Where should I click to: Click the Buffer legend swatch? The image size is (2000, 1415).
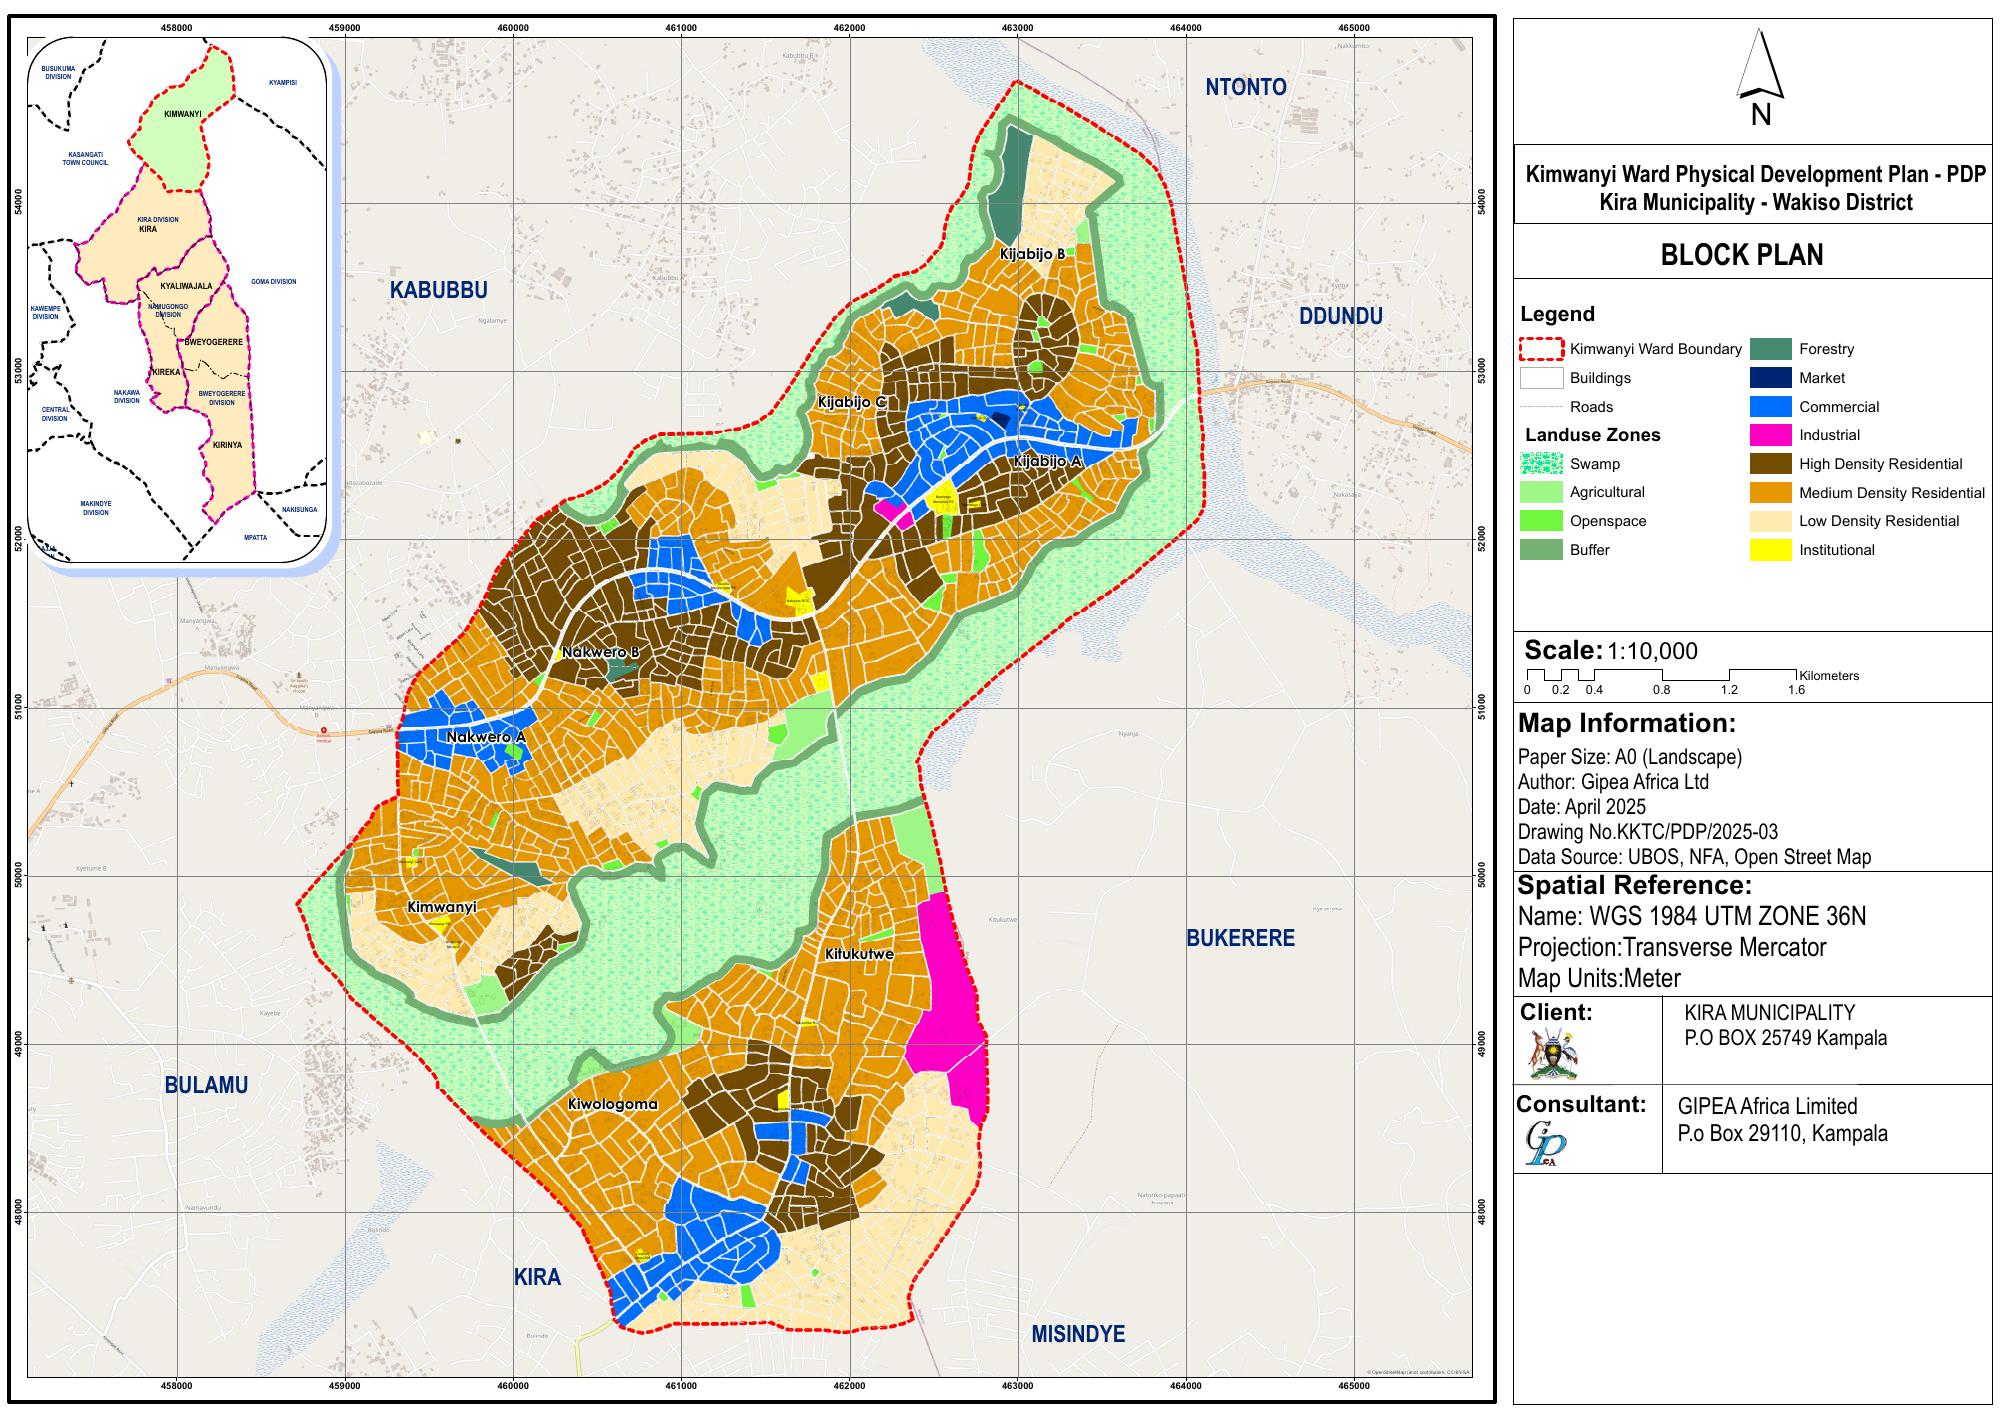coord(1541,550)
